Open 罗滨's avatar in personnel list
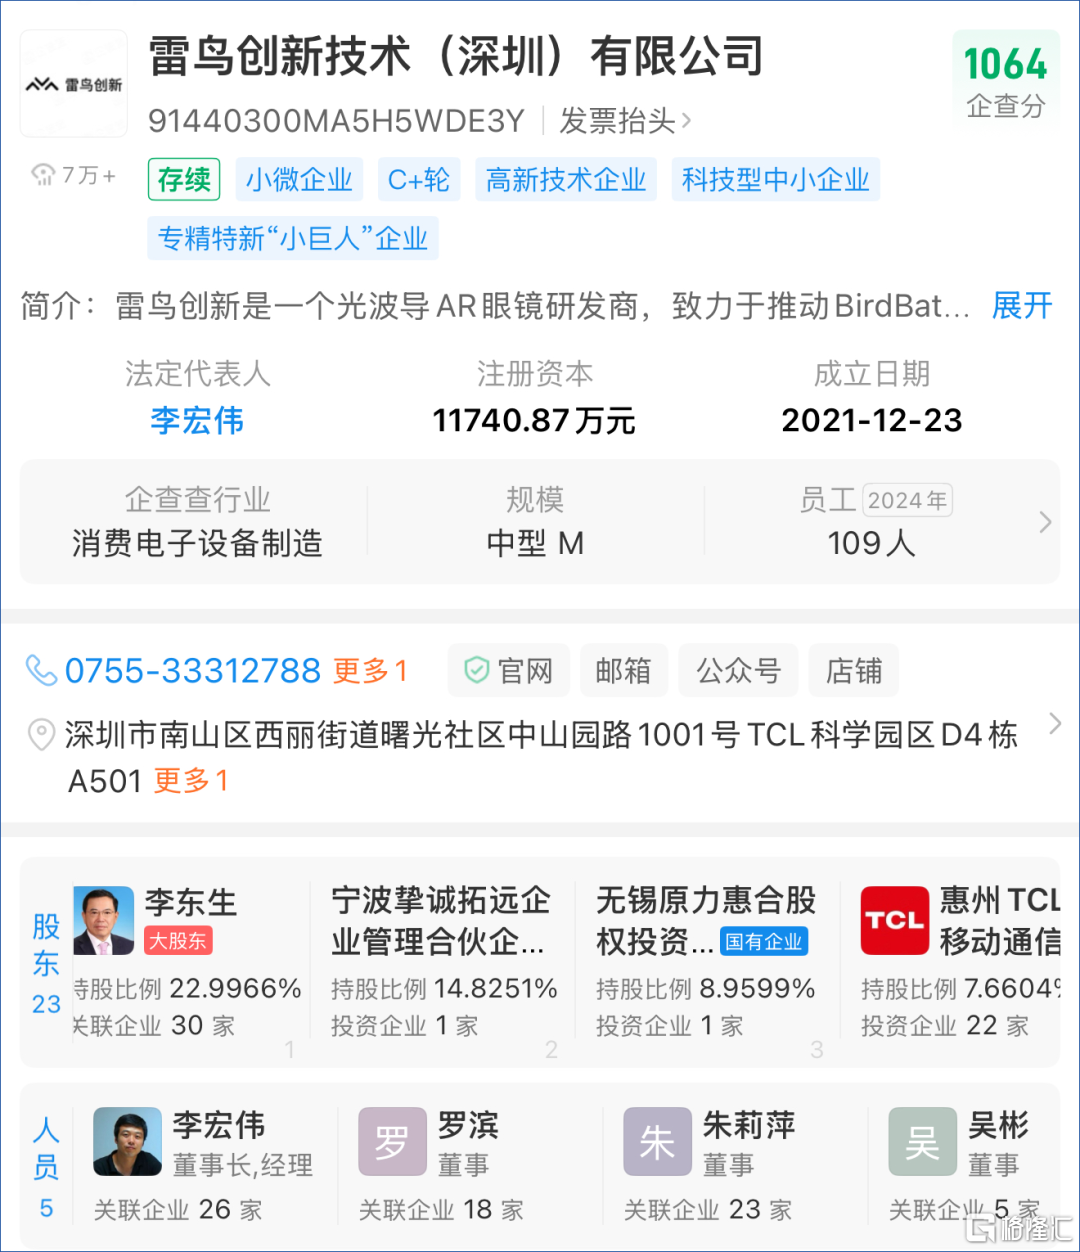 pos(392,1141)
